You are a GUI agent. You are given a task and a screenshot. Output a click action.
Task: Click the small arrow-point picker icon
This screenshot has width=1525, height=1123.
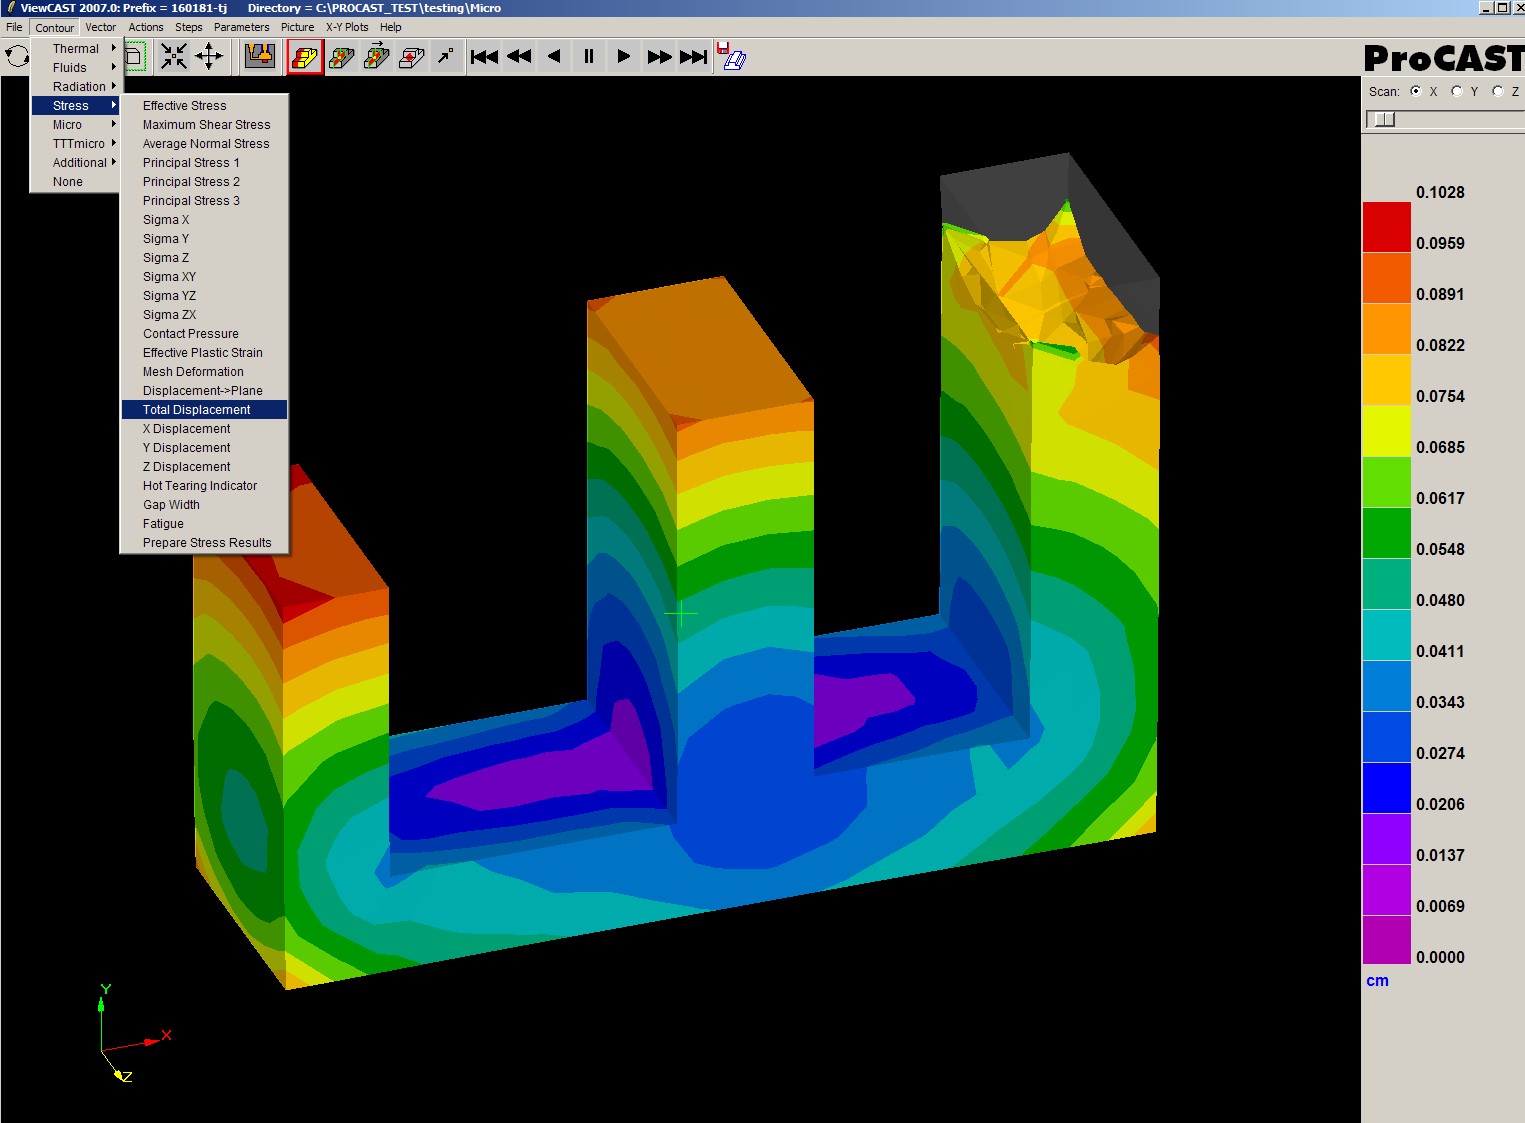pos(446,57)
